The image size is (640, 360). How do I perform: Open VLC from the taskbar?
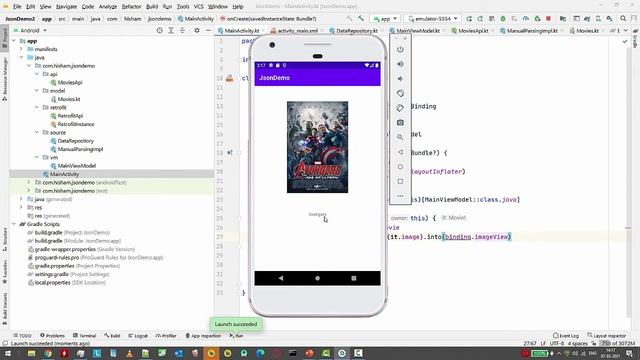129,353
